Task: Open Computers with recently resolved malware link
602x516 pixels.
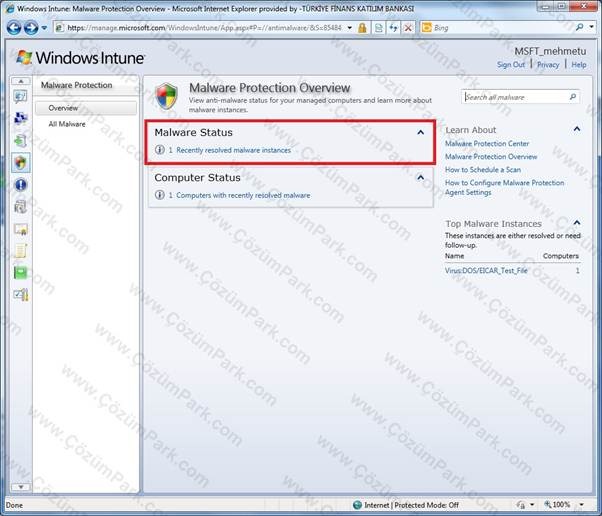Action: [x=243, y=195]
